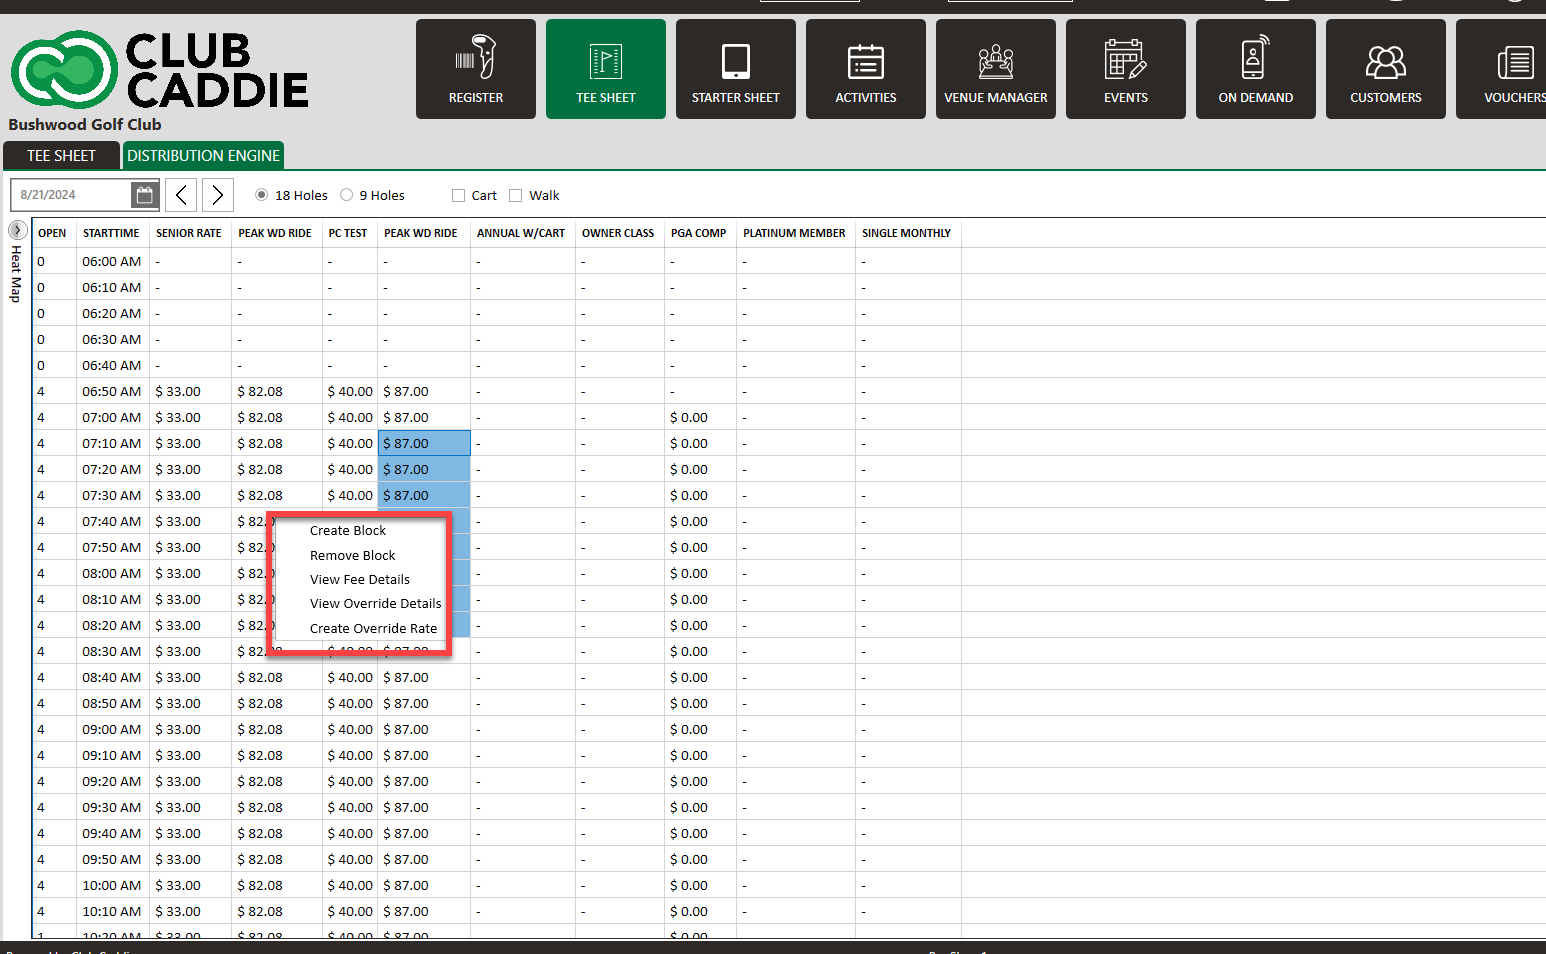The width and height of the screenshot is (1546, 954).
Task: Switch to the Tee Sheet tab
Action: click(61, 156)
